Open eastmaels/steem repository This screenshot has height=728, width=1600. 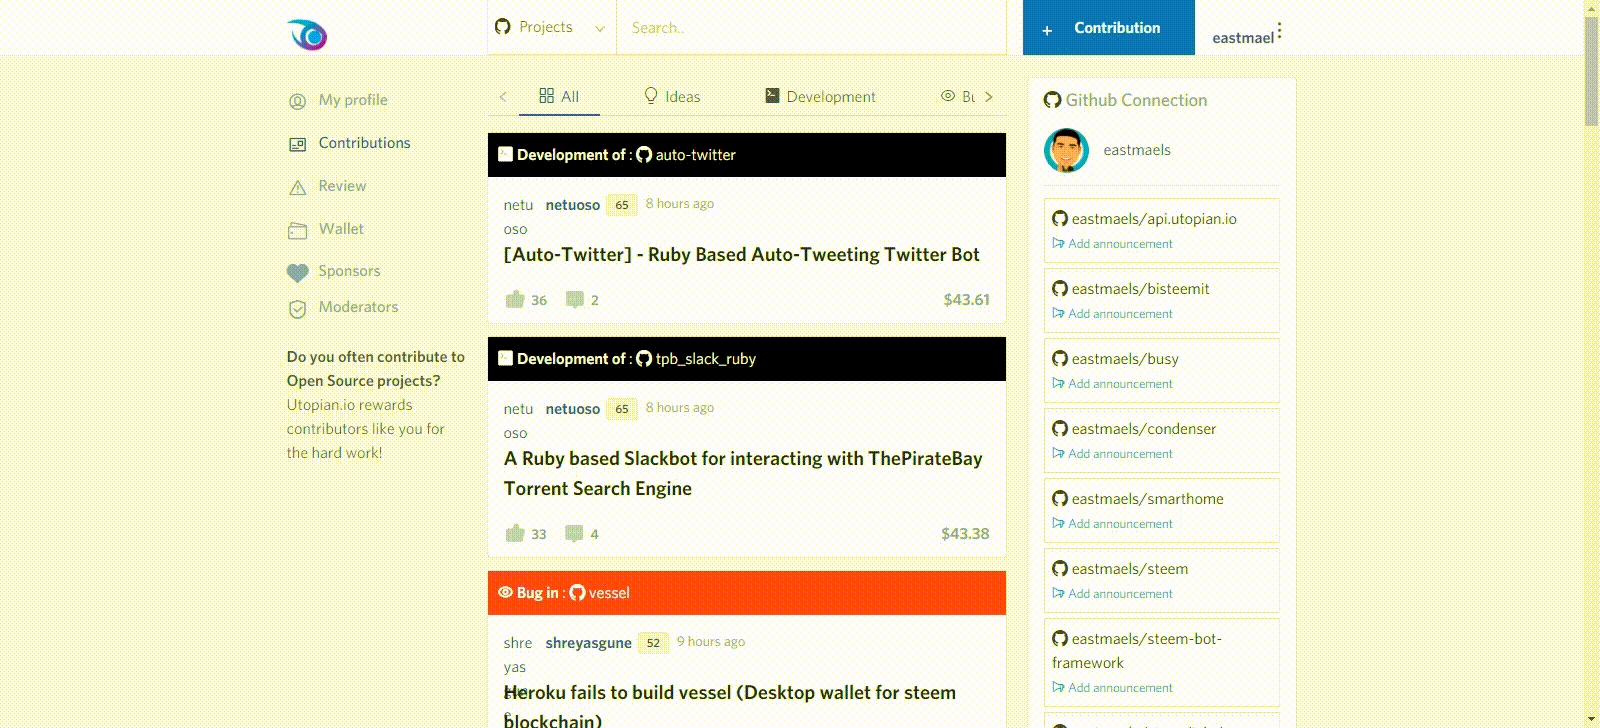(1130, 569)
